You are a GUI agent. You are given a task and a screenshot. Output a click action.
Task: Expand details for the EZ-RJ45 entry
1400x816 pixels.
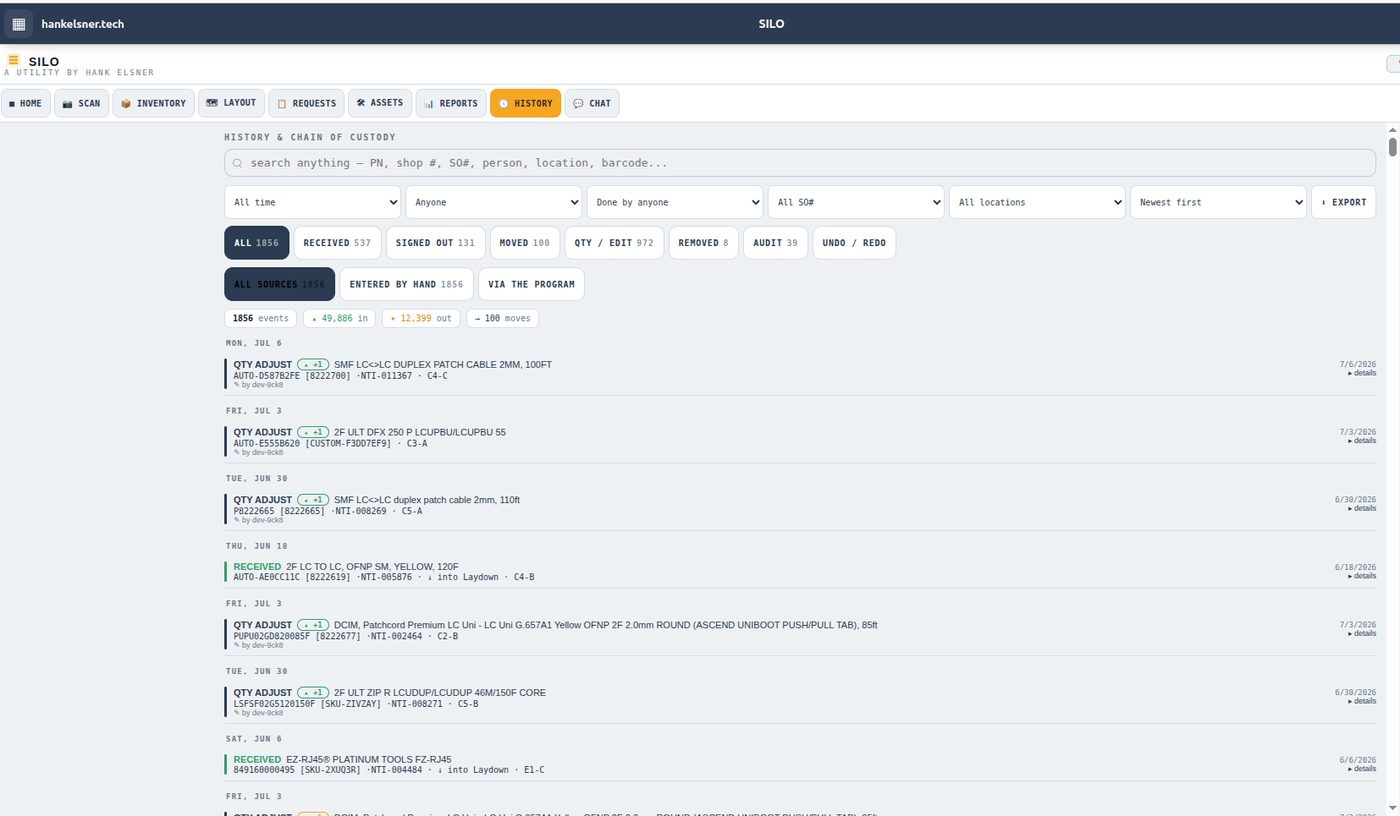[x=1362, y=769]
